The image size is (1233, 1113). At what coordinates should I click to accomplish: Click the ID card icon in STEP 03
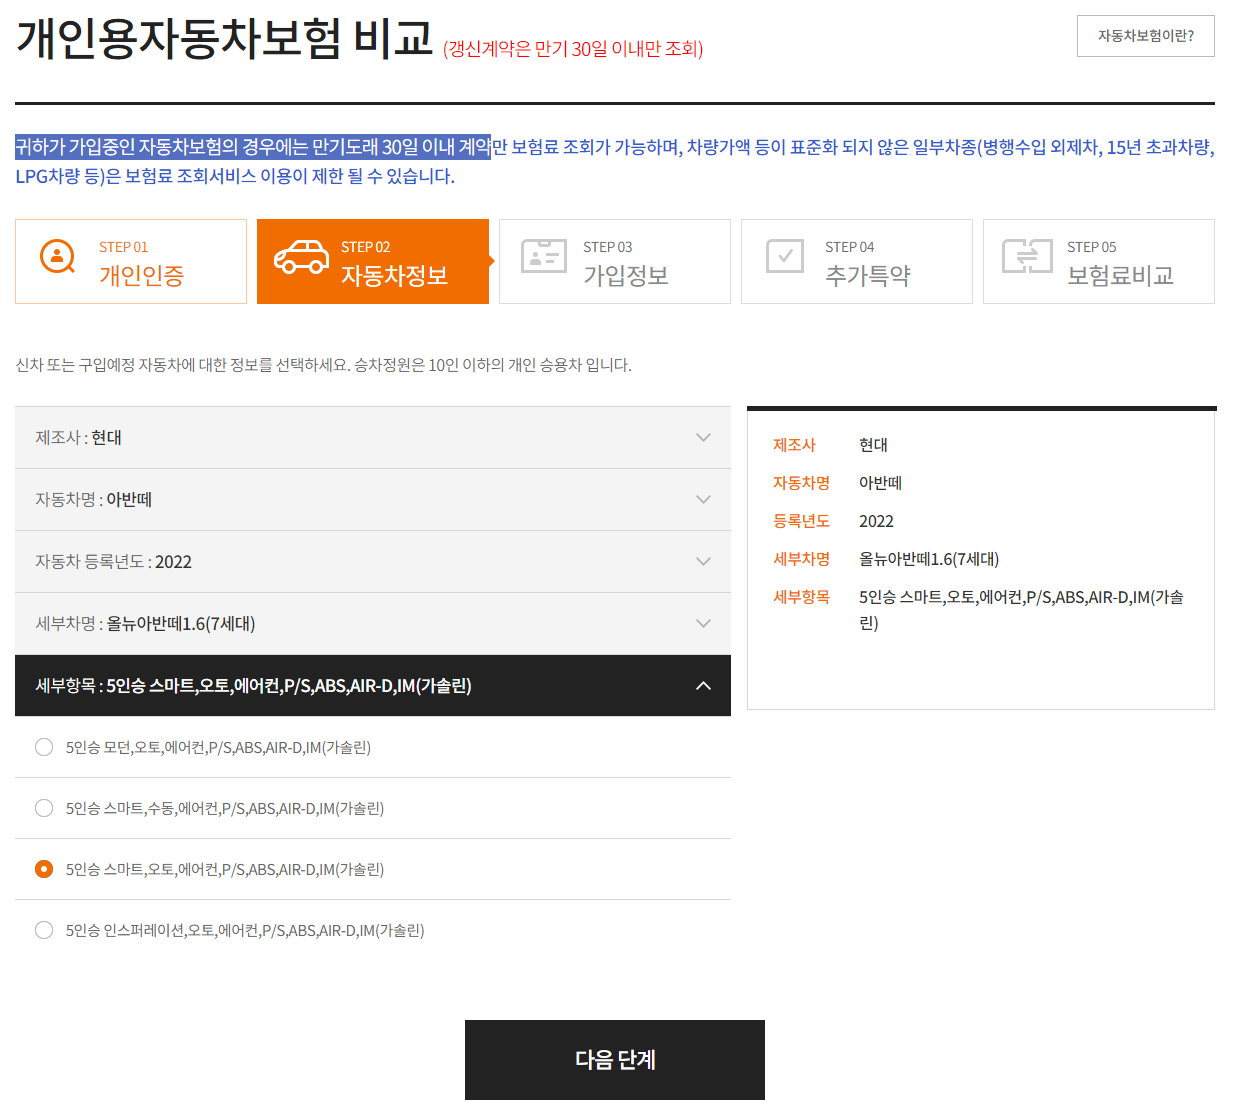tap(544, 257)
